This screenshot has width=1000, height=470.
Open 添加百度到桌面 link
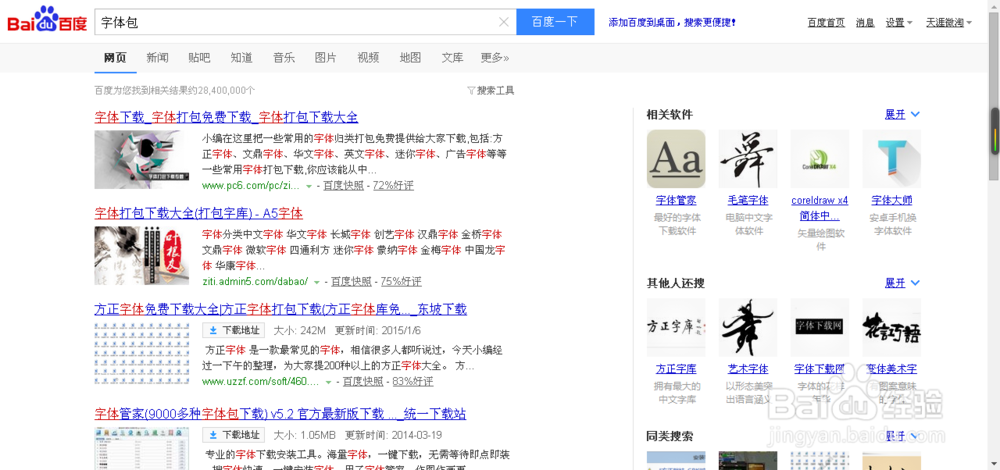point(672,22)
